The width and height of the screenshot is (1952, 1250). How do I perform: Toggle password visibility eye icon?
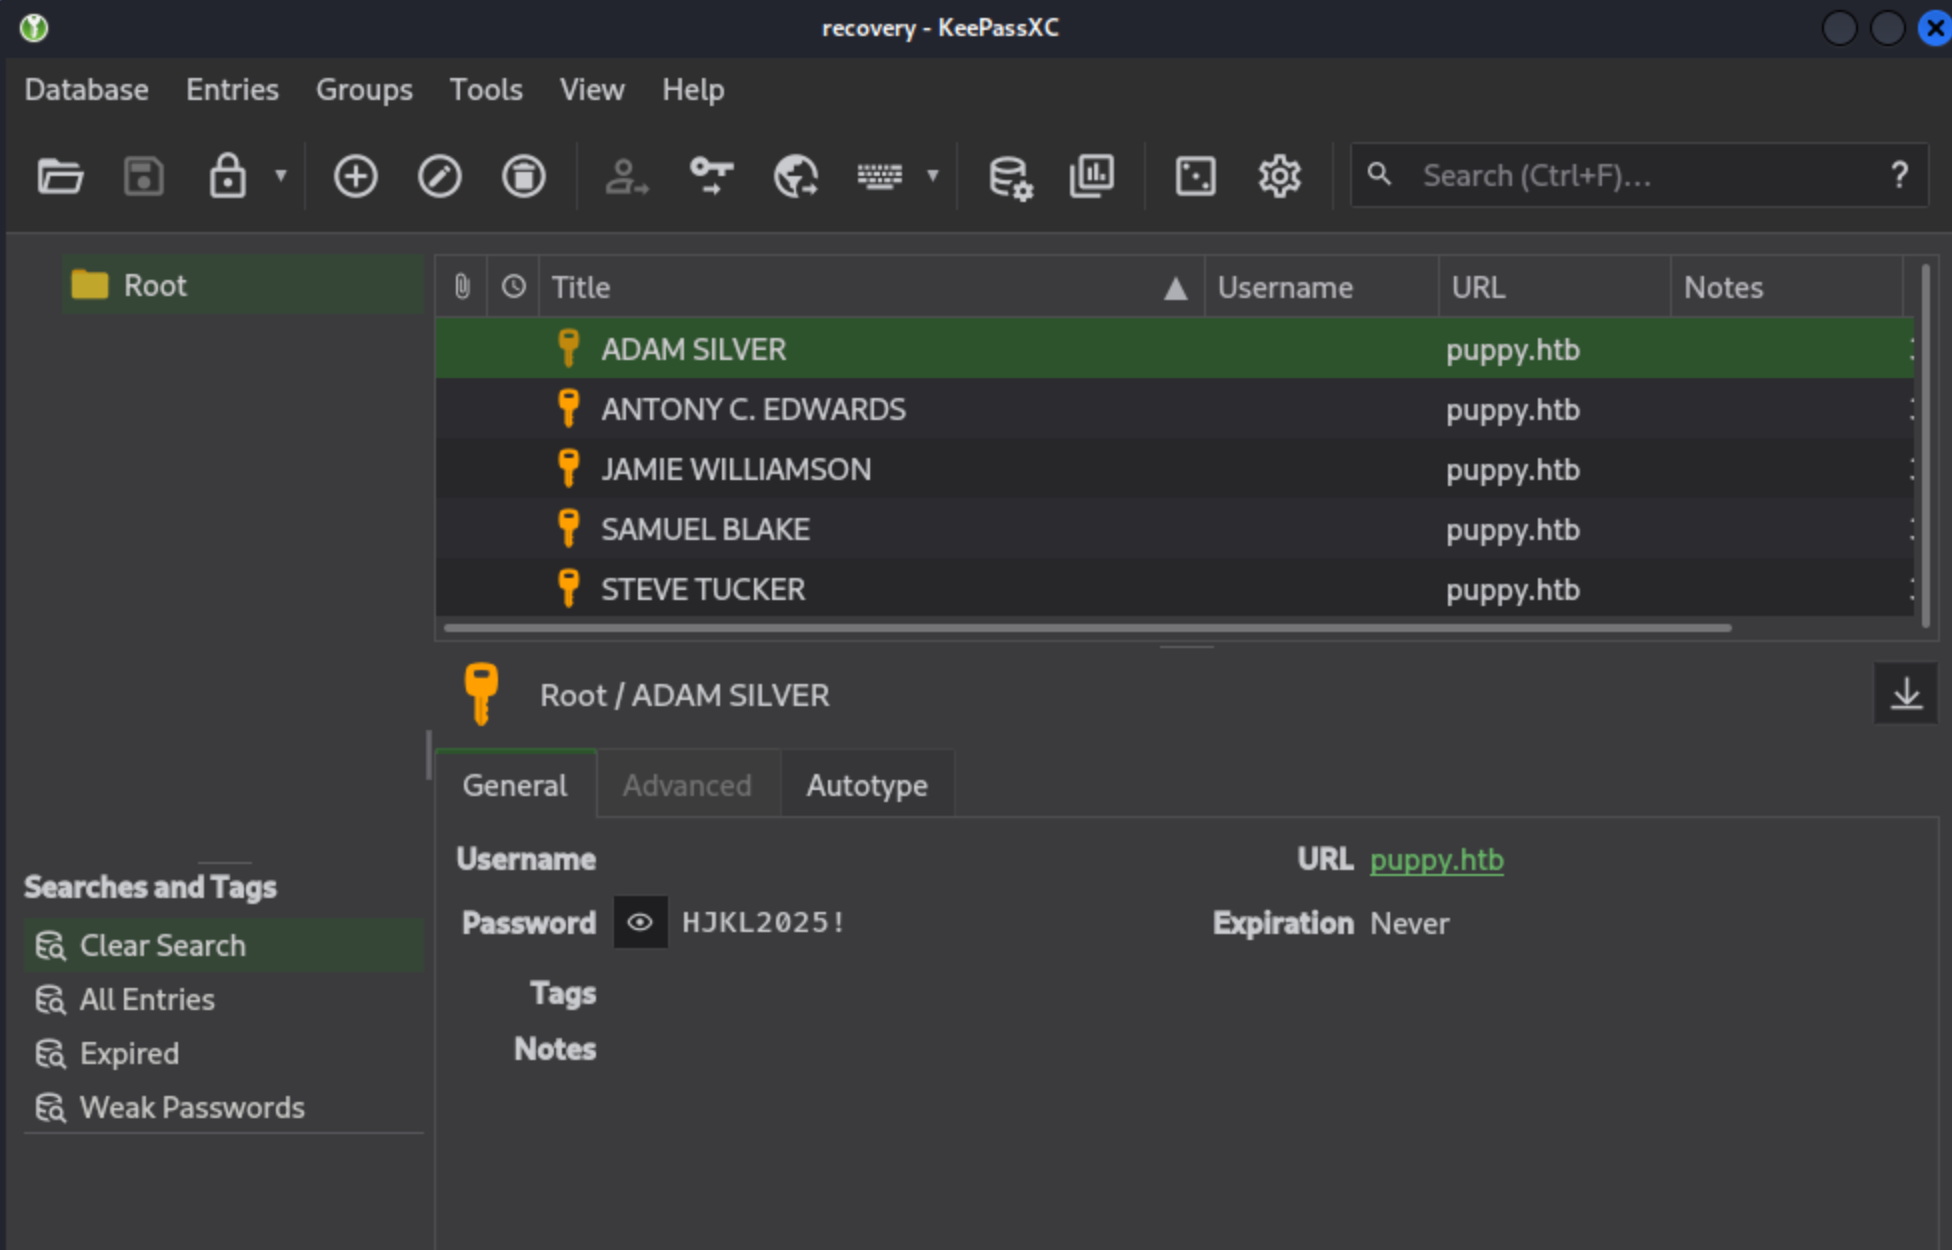click(x=640, y=922)
